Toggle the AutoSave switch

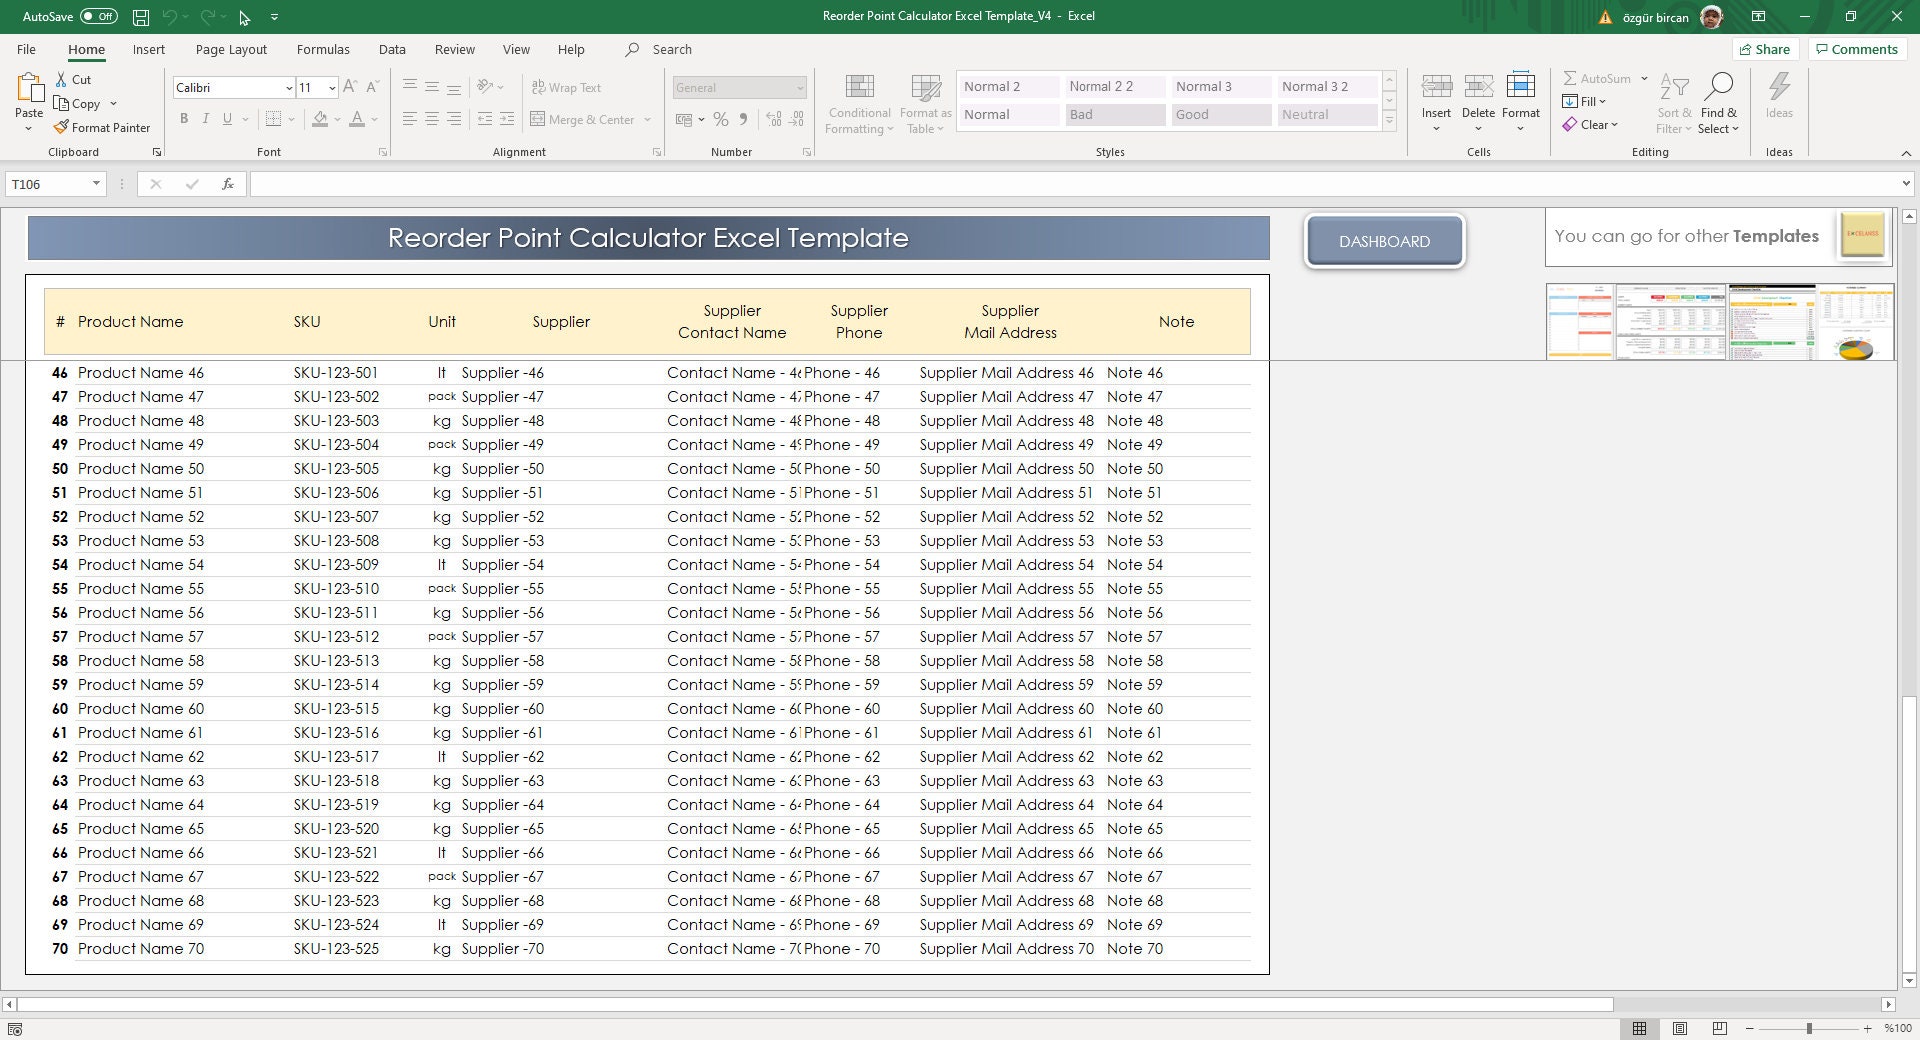pyautogui.click(x=99, y=16)
